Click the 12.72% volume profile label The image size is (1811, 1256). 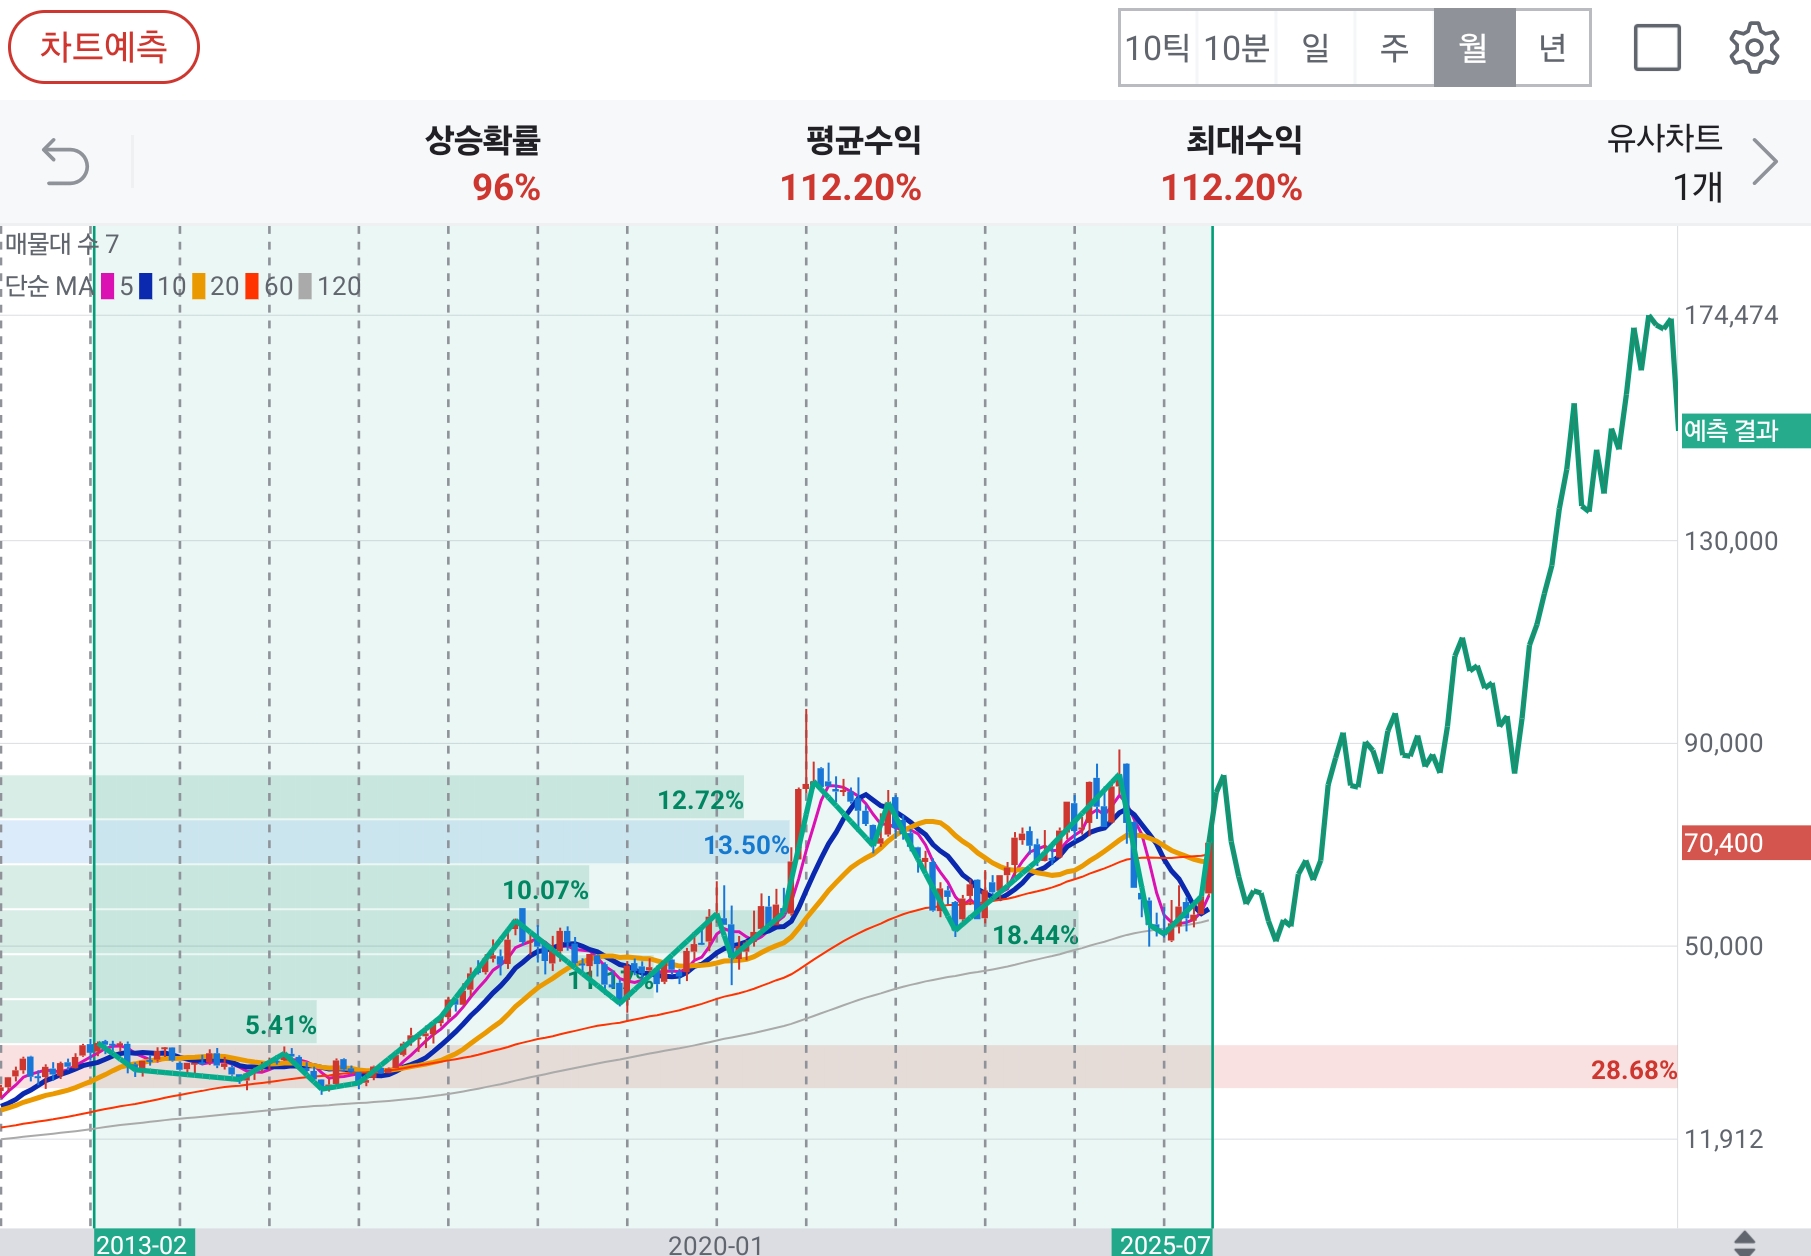pyautogui.click(x=700, y=800)
